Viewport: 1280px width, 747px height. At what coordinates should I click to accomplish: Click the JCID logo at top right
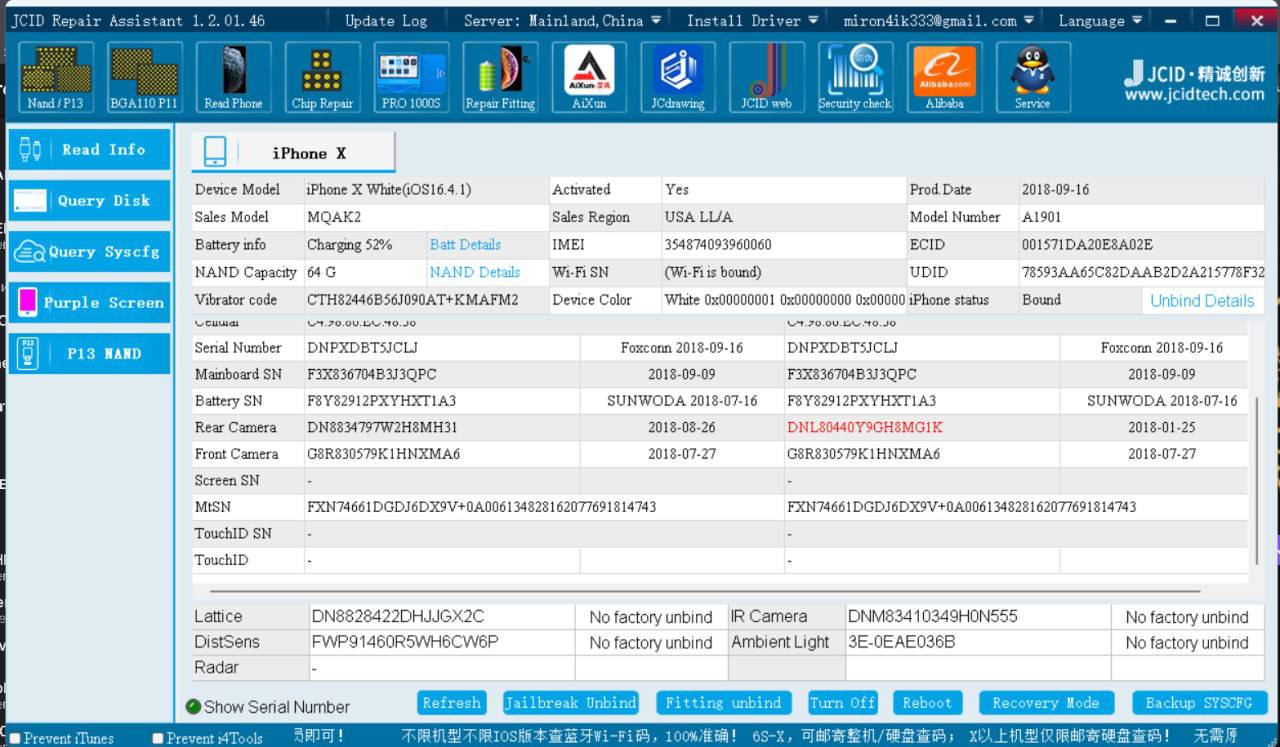pos(1194,82)
